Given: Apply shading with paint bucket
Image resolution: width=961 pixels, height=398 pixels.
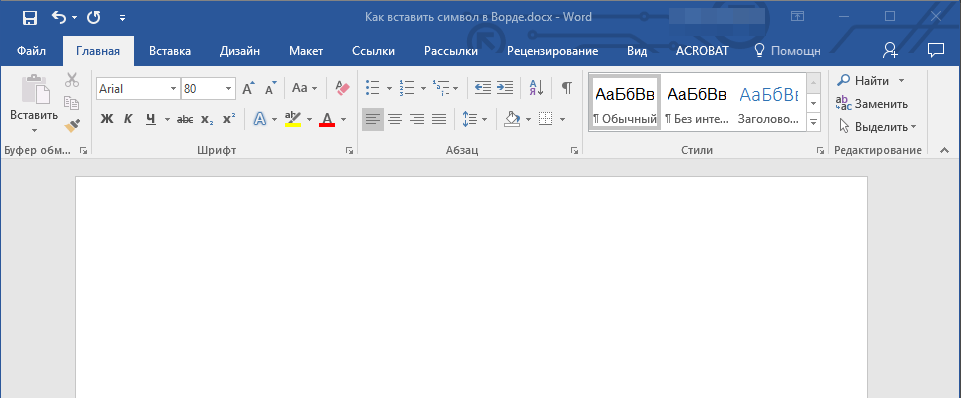Looking at the screenshot, I should tap(512, 119).
